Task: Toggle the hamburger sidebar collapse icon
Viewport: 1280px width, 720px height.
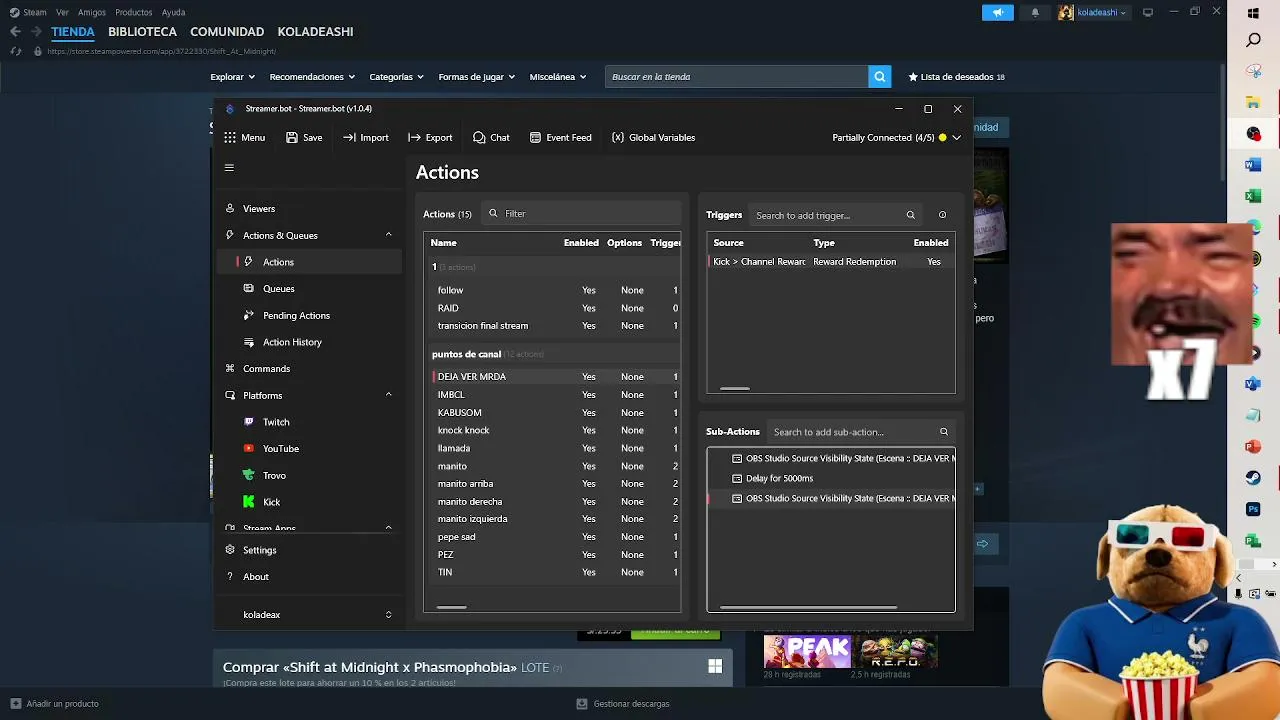Action: (229, 168)
